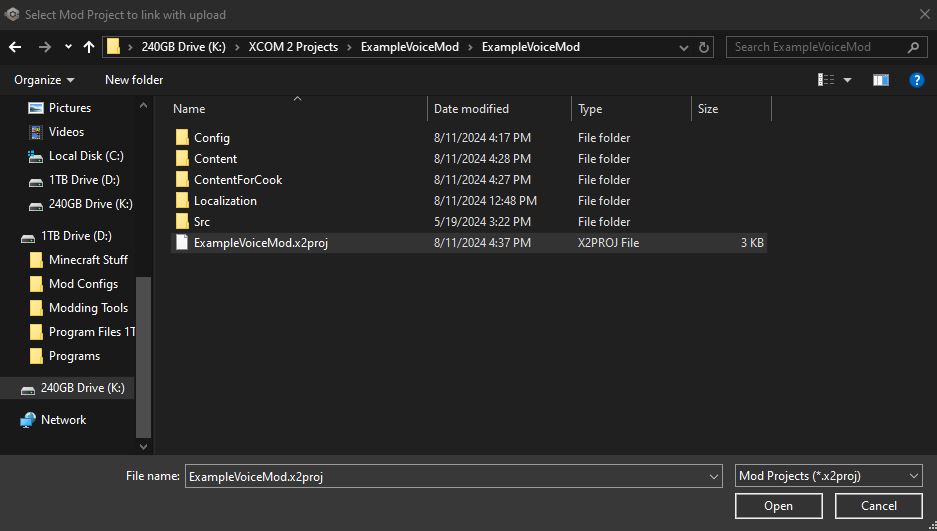Click the Network item in navigation pane
Image resolution: width=937 pixels, height=531 pixels.
coord(63,420)
